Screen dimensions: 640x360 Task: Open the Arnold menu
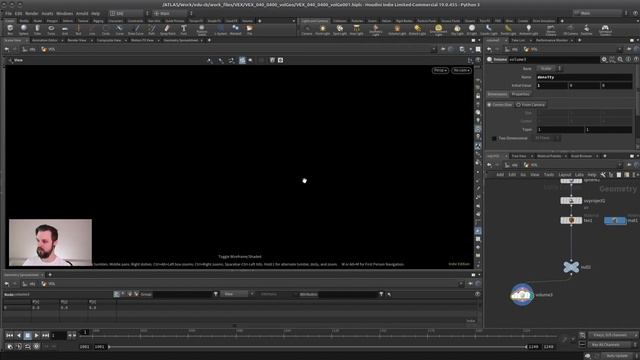click(82, 13)
